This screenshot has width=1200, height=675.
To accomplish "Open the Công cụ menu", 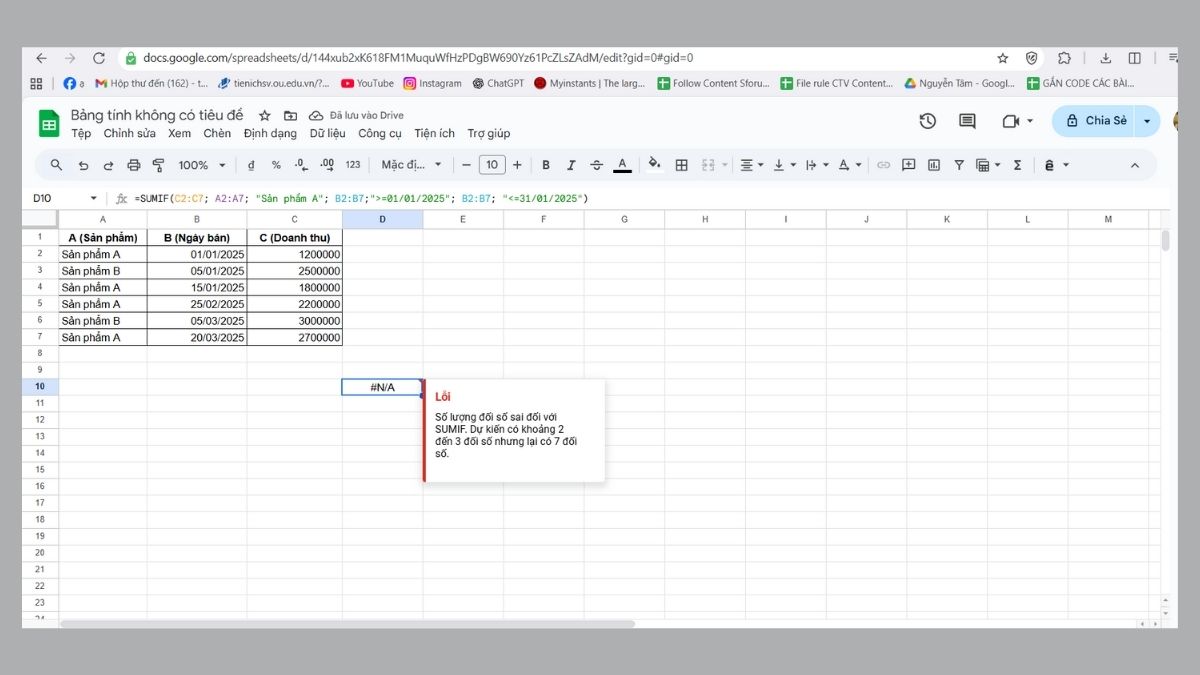I will point(380,133).
